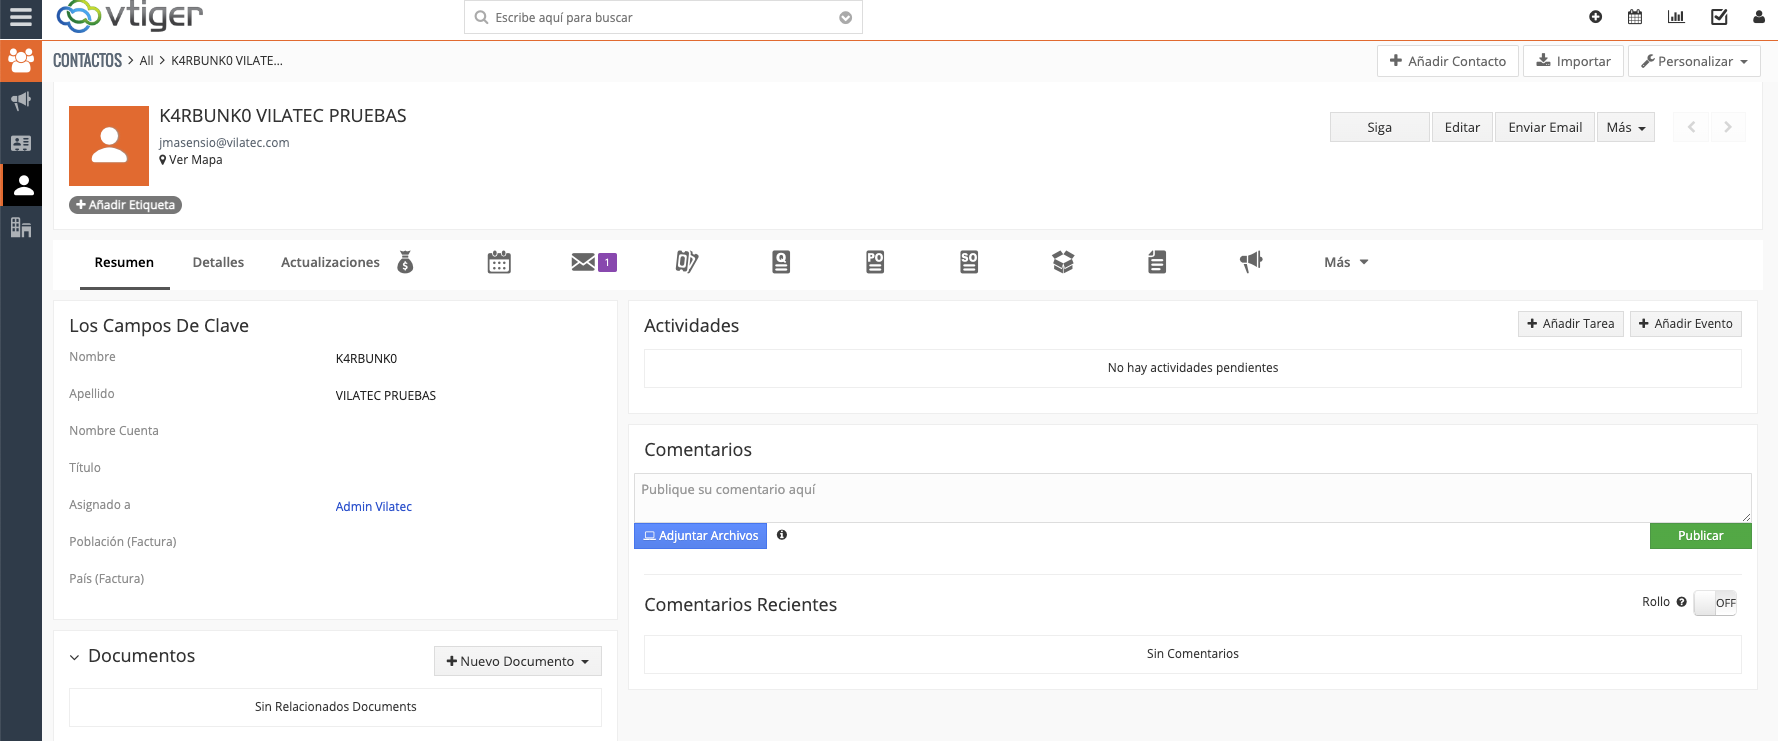This screenshot has height=741, width=1778.
Task: Click the quick create plus icon
Action: coord(1595,17)
